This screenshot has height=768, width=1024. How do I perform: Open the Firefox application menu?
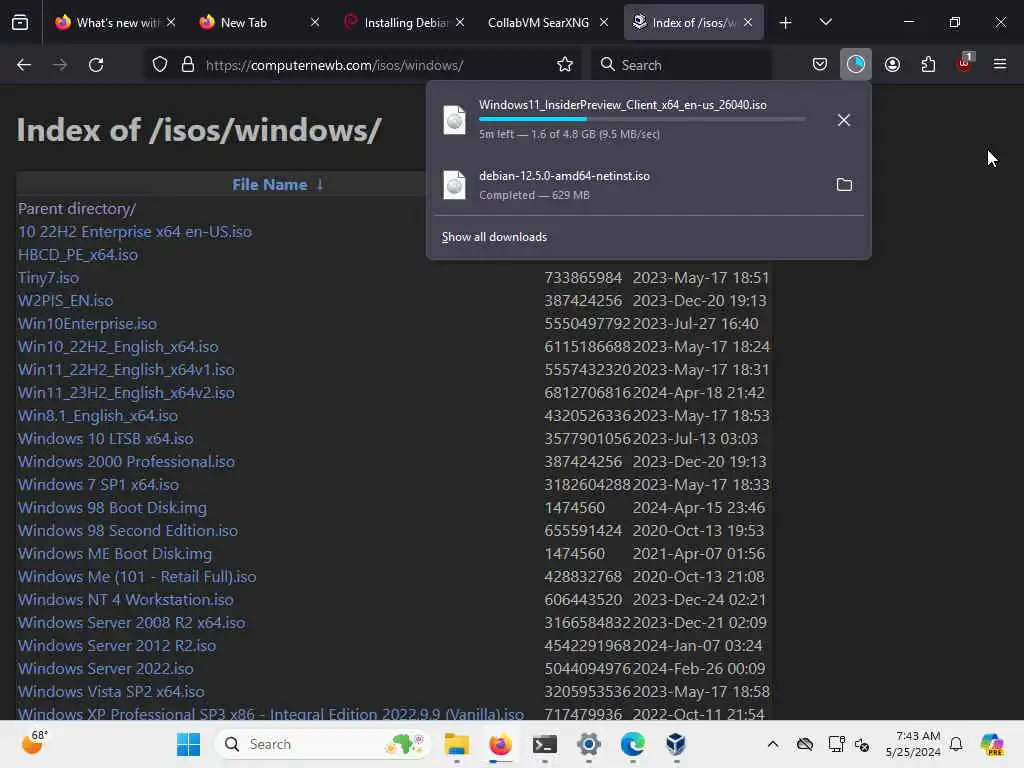coord(1000,65)
